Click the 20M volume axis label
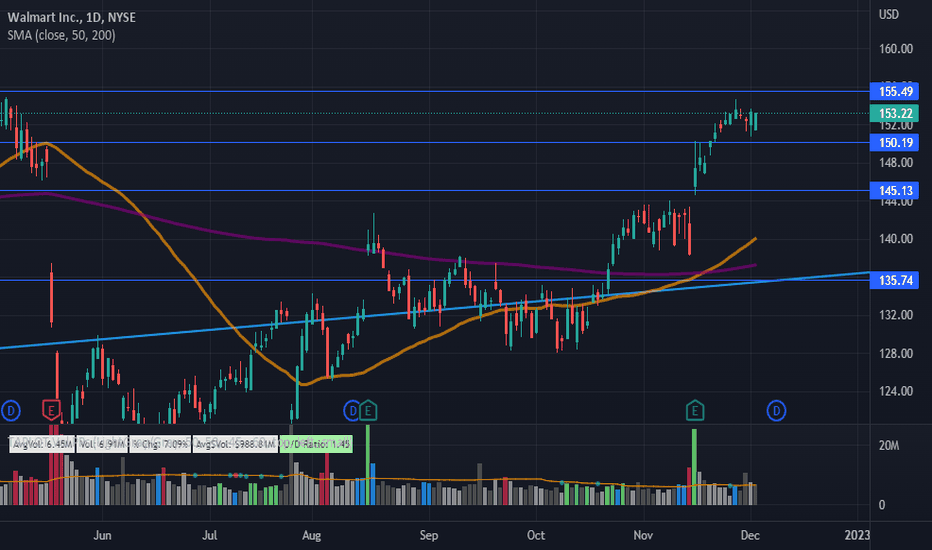The height and width of the screenshot is (550, 932). [x=889, y=446]
